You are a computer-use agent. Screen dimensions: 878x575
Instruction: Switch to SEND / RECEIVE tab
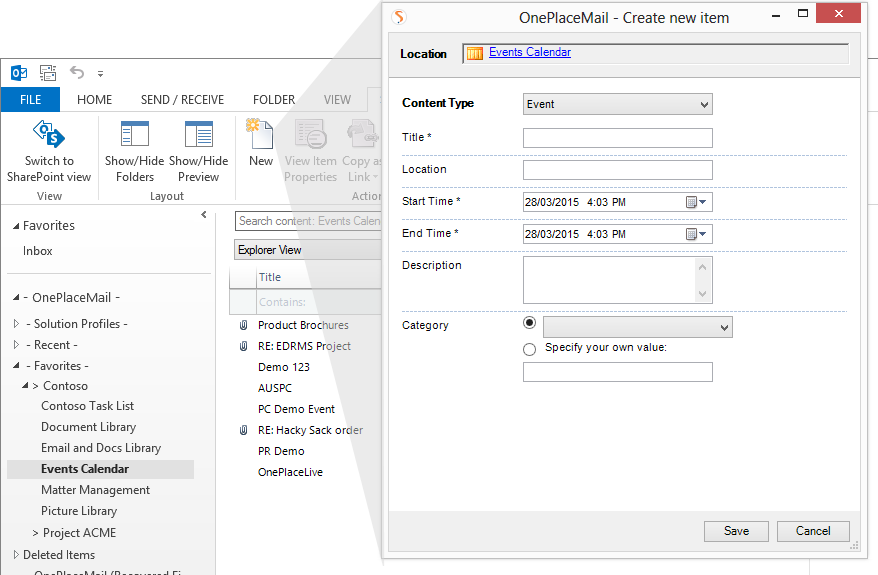click(182, 100)
